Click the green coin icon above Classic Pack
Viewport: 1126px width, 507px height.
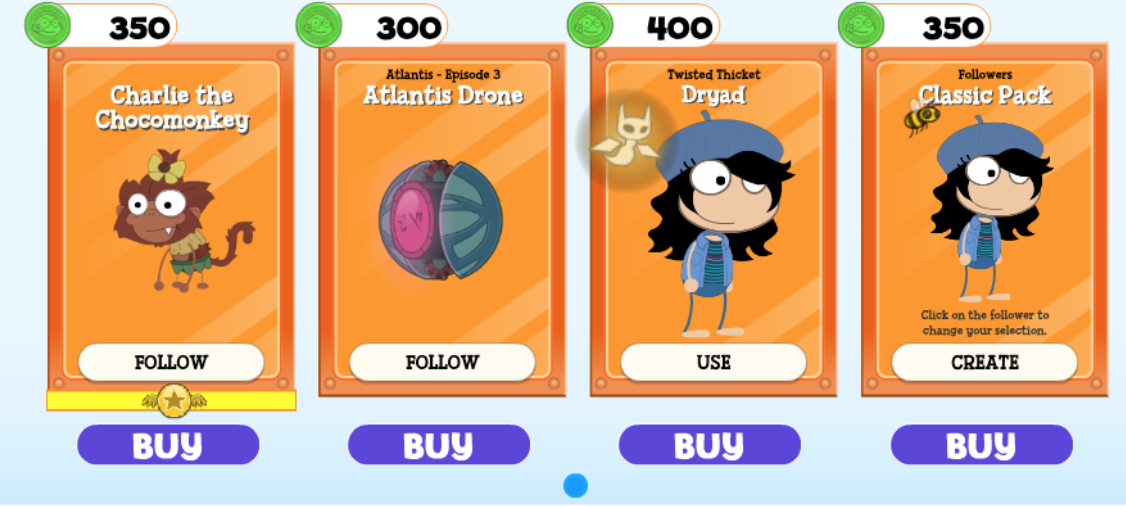point(861,25)
